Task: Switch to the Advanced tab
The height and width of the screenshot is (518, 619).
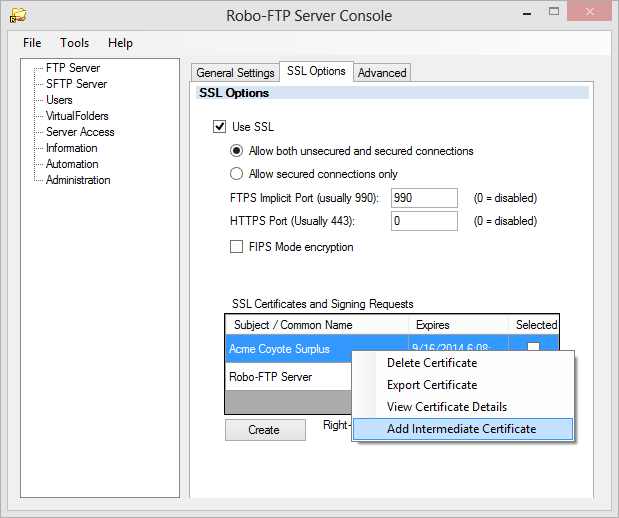Action: (382, 73)
